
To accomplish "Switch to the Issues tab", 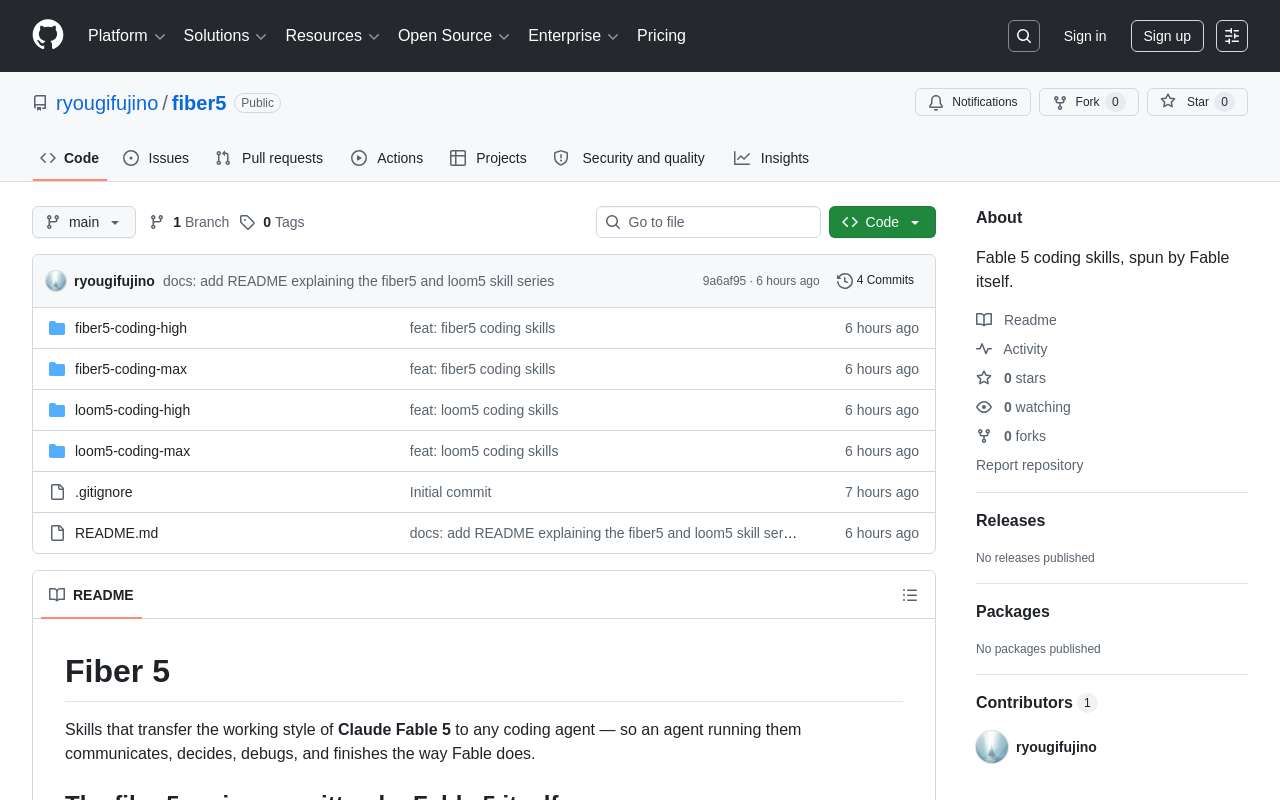I will coord(156,158).
